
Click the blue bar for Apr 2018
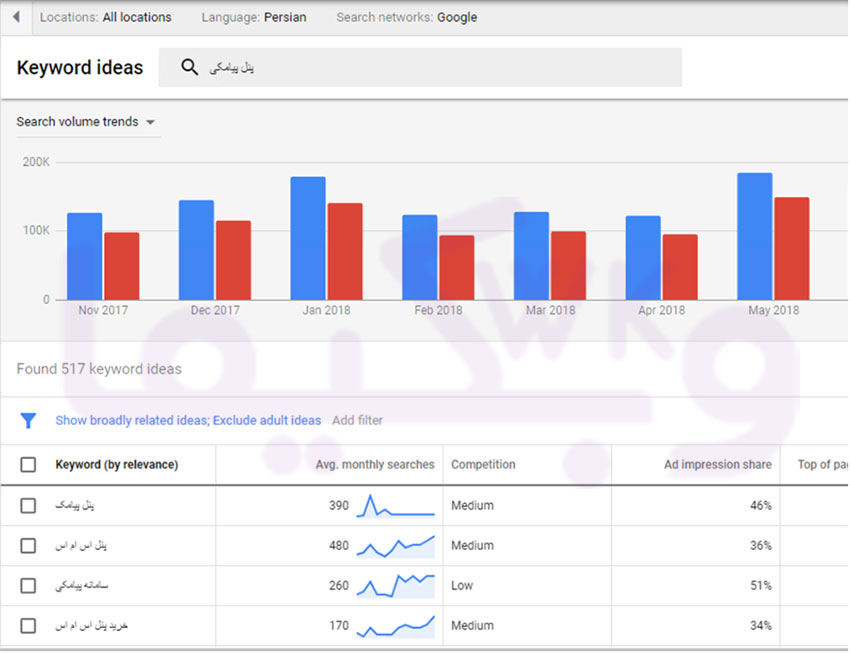click(643, 258)
